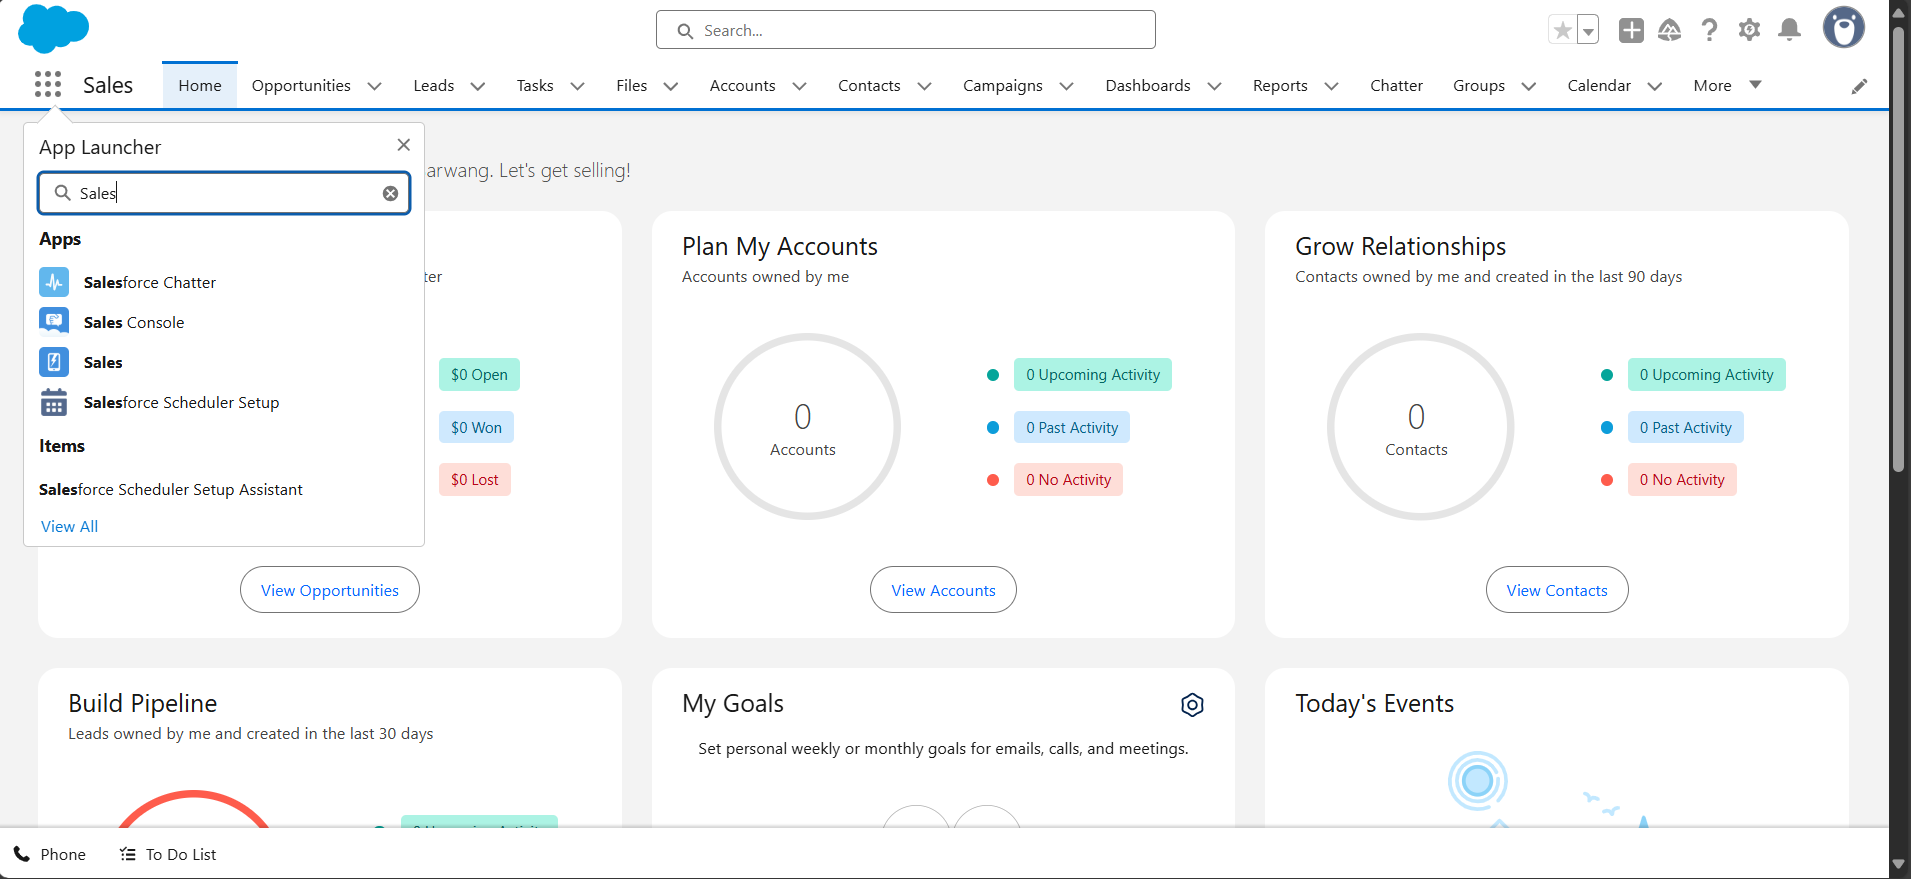Viewport: 1911px width, 879px height.
Task: Expand the Campaigns tab dropdown chevron
Action: (1066, 86)
